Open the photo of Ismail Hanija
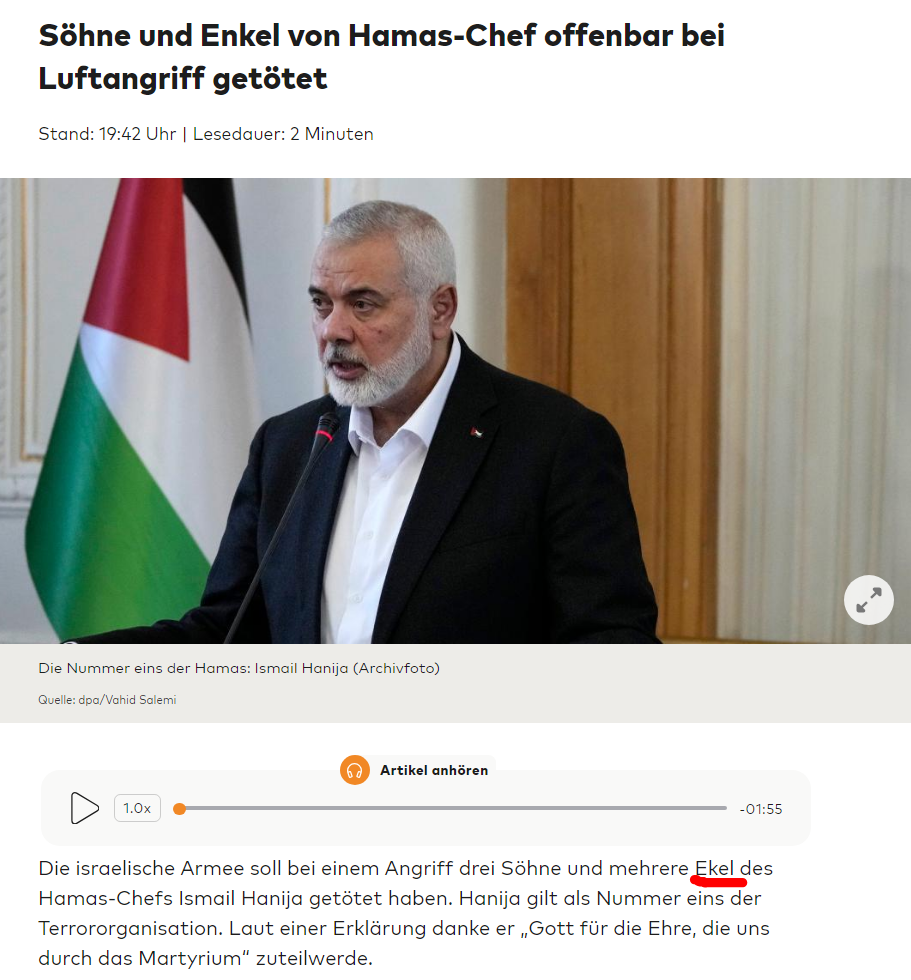Screen dimensions: 911x980 click(456, 411)
